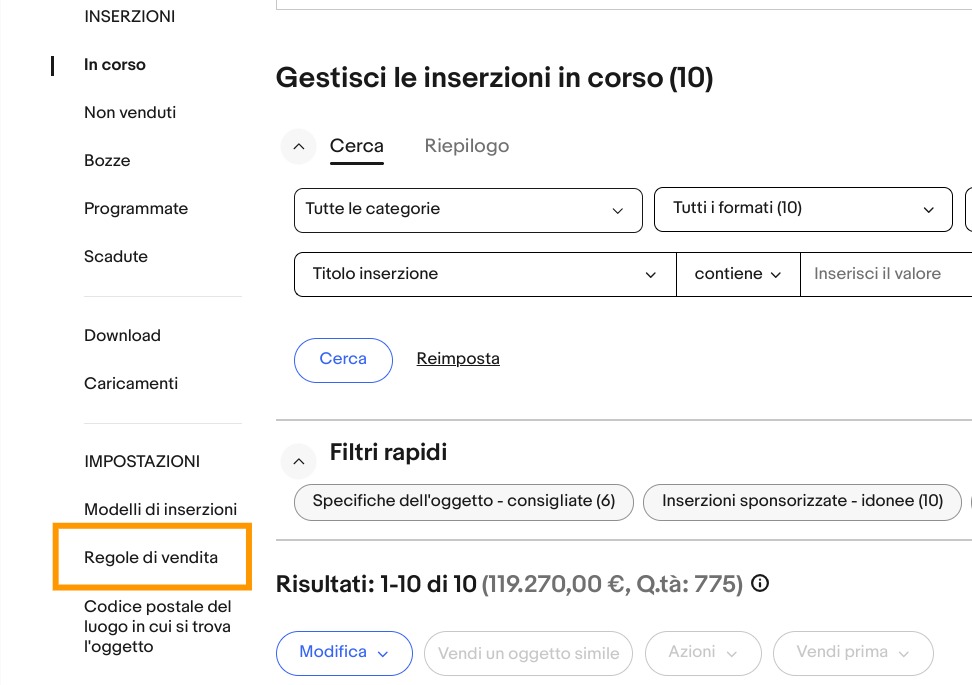Select Programmate in the sidebar
This screenshot has height=685, width=972.
coord(136,208)
